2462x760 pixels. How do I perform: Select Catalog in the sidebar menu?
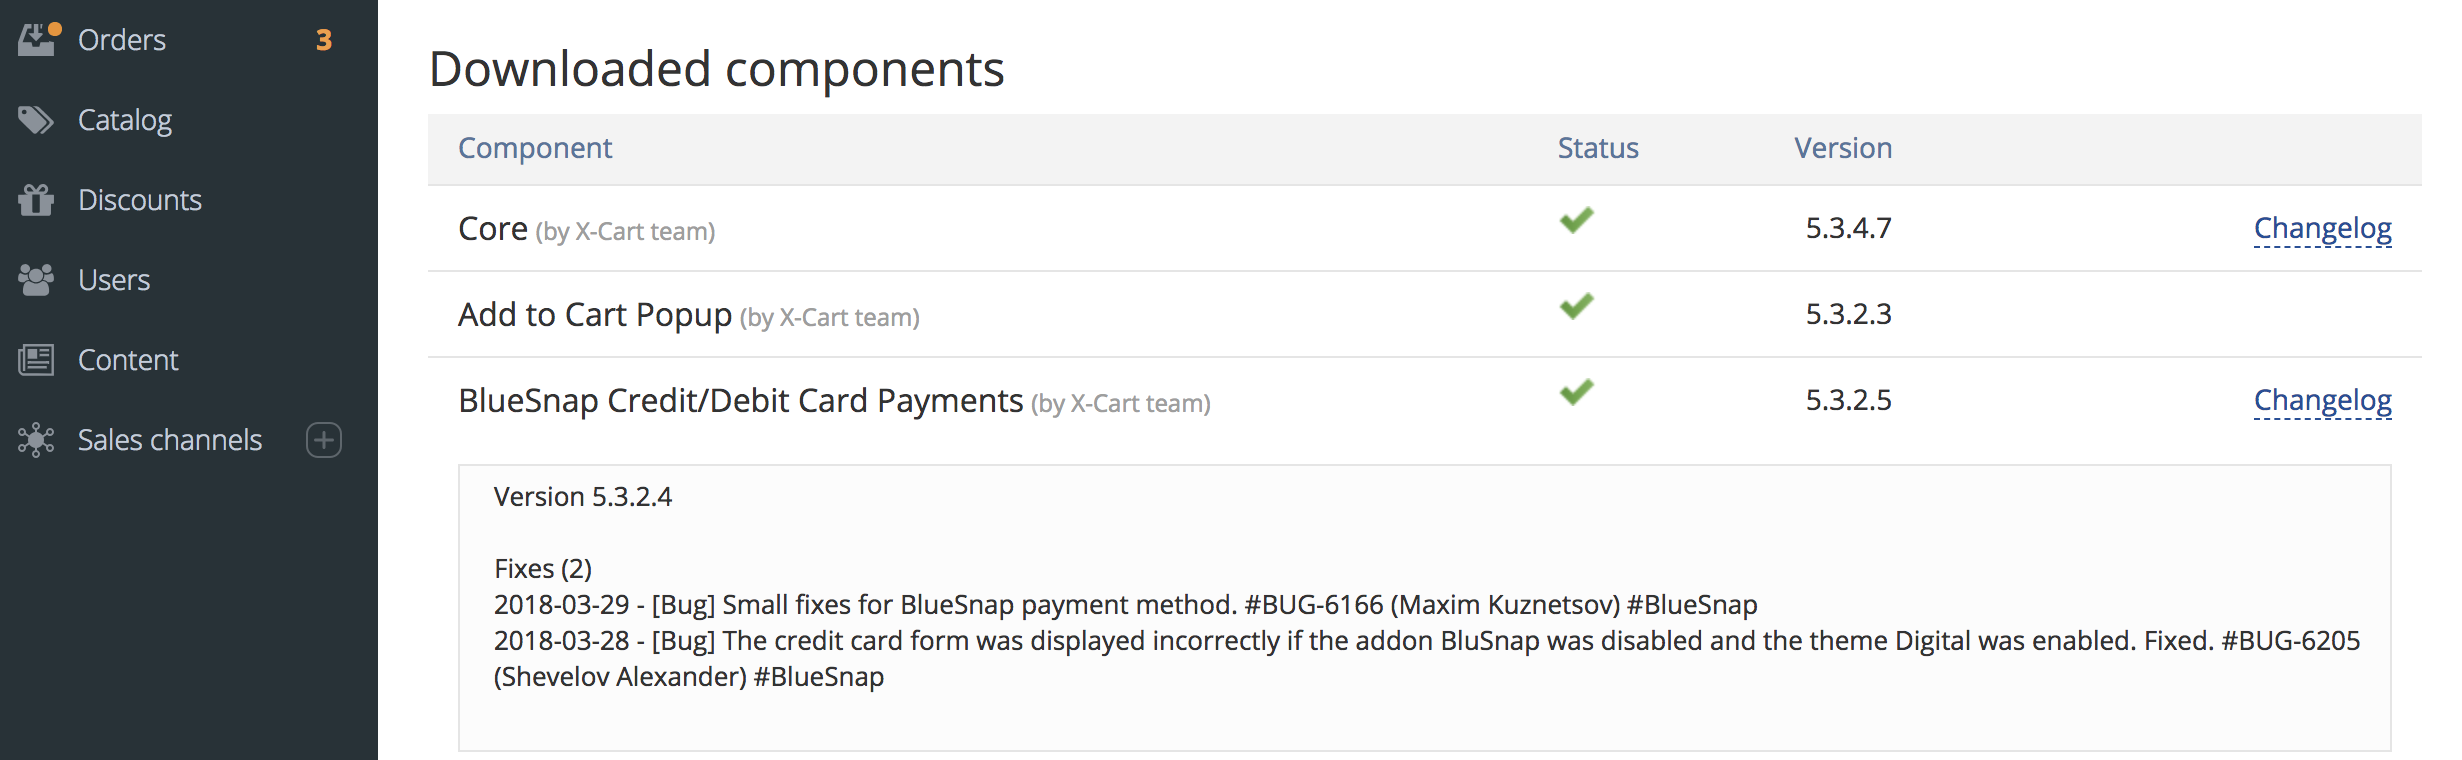(124, 119)
